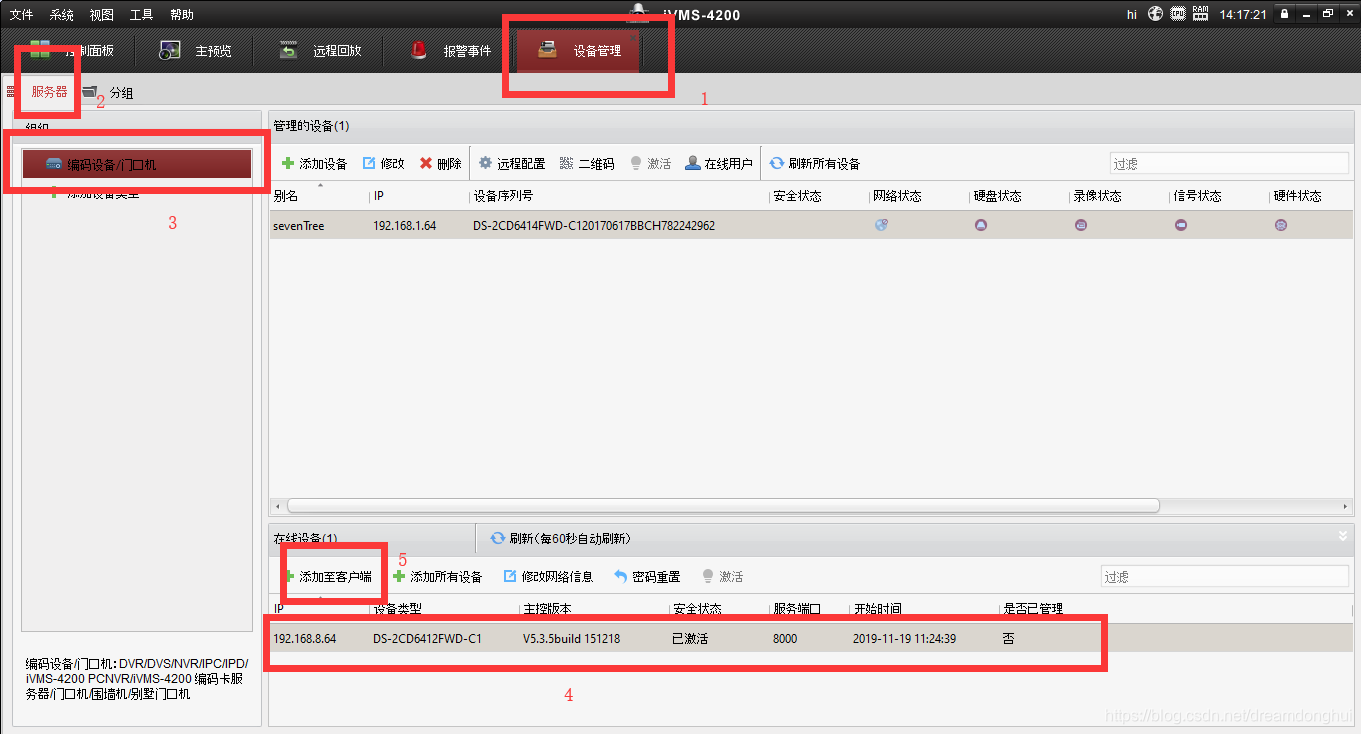Click the green plus icon of 添加设备
Viewport: 1361px width, 734px height.
[288, 163]
